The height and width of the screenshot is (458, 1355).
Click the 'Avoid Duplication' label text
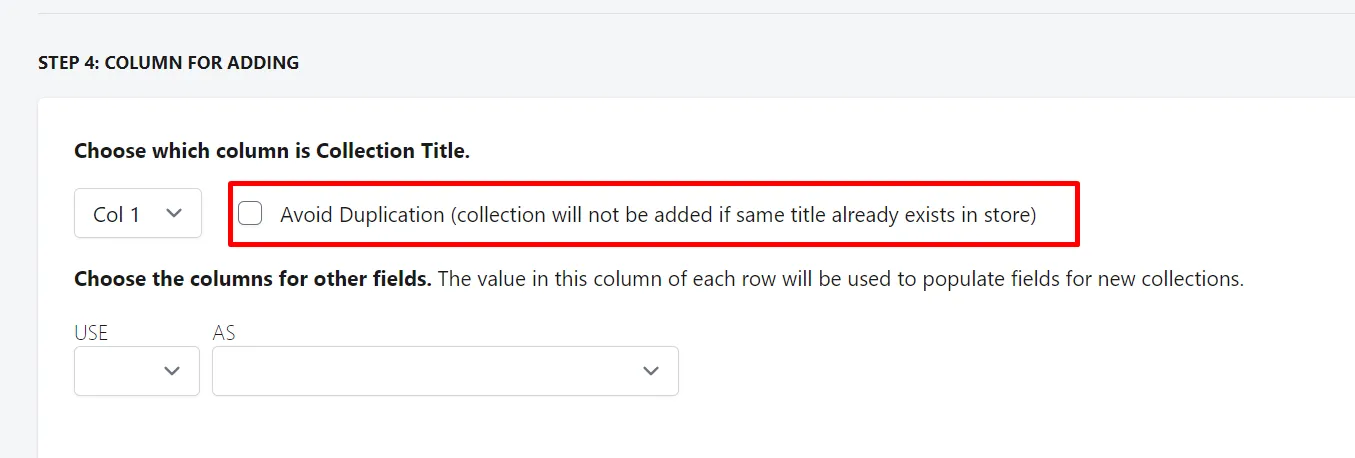pyautogui.click(x=362, y=214)
